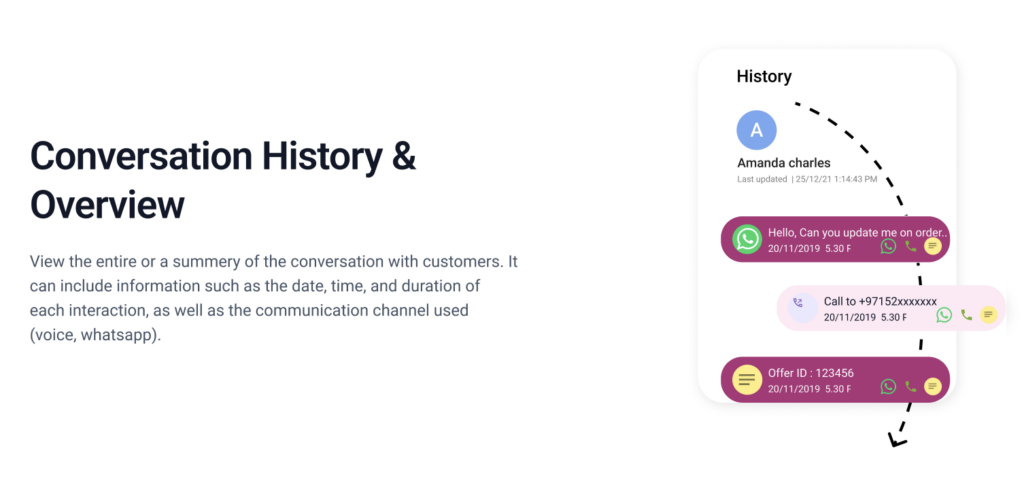Click green phone icon in the Call to row
Viewport: 1024px width, 479px height.
tap(967, 314)
